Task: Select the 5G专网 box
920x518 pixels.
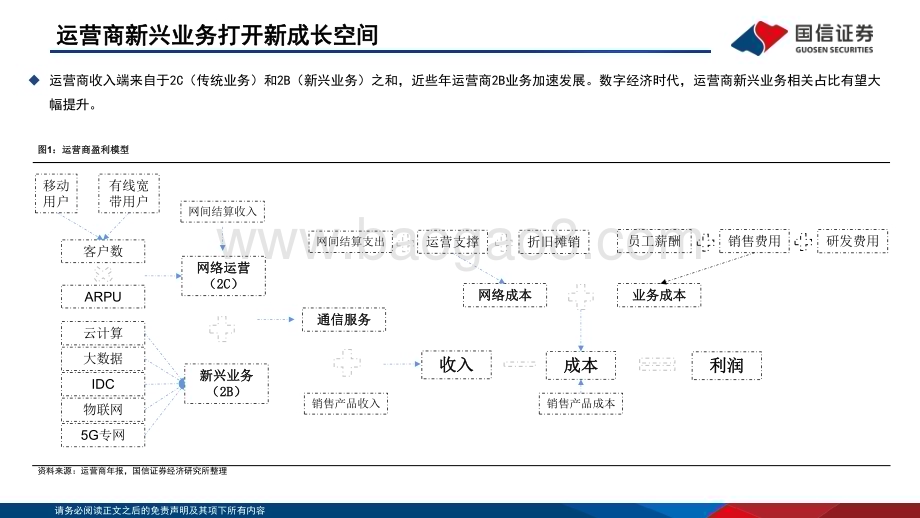Action: point(103,435)
